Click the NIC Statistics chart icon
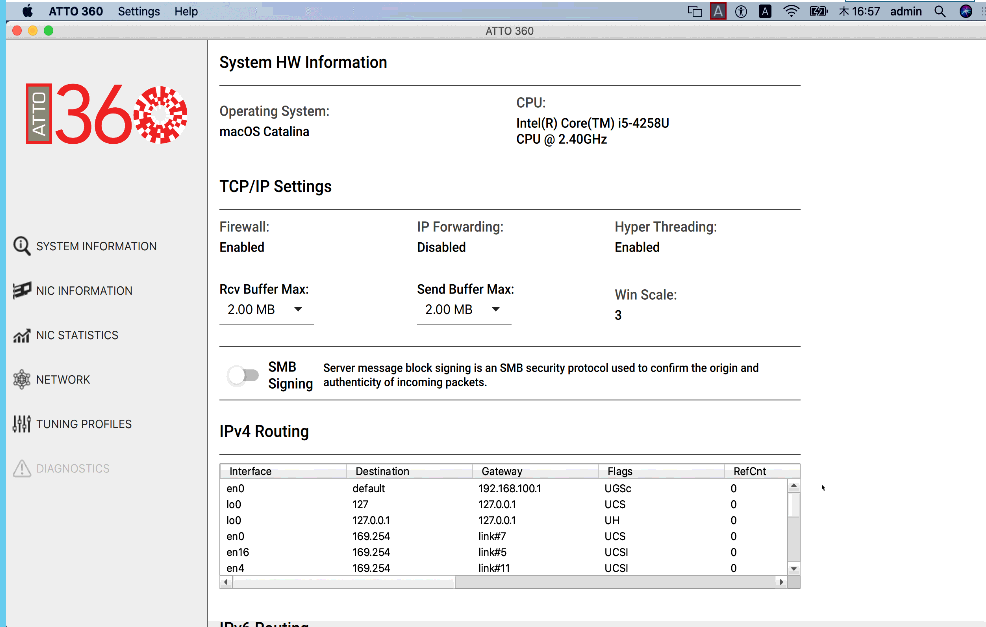Screen dimensions: 986x627 [x=21, y=335]
